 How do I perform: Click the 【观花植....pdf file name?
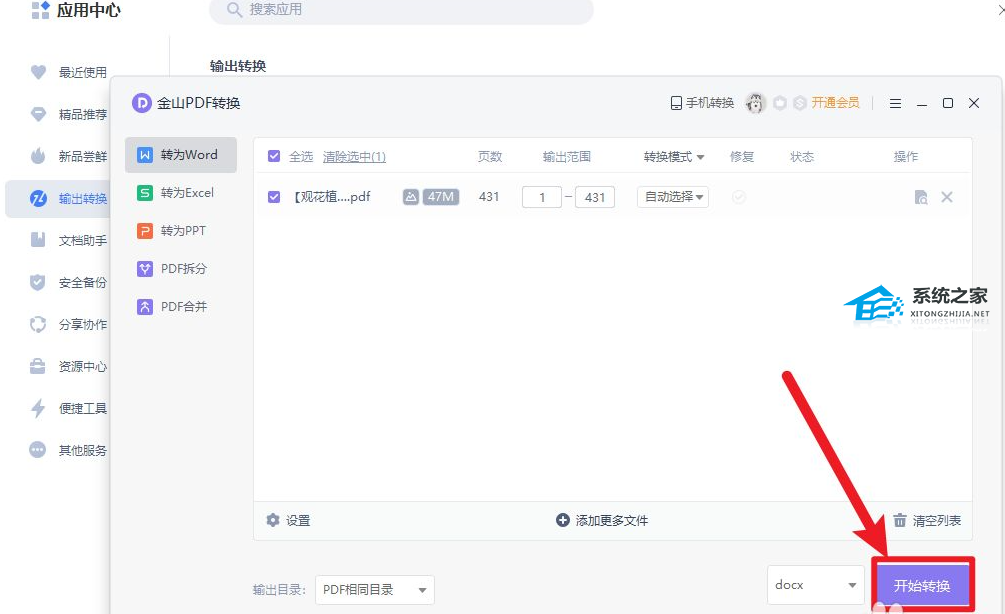331,197
